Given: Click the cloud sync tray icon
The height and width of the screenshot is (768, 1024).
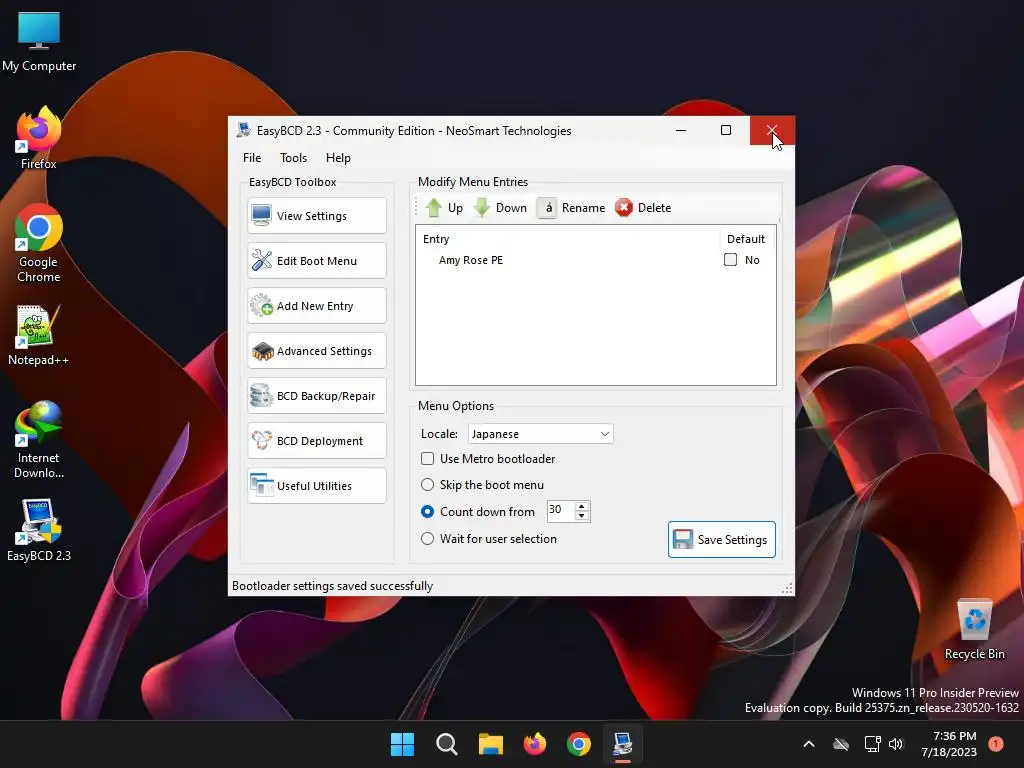Looking at the screenshot, I should (841, 744).
